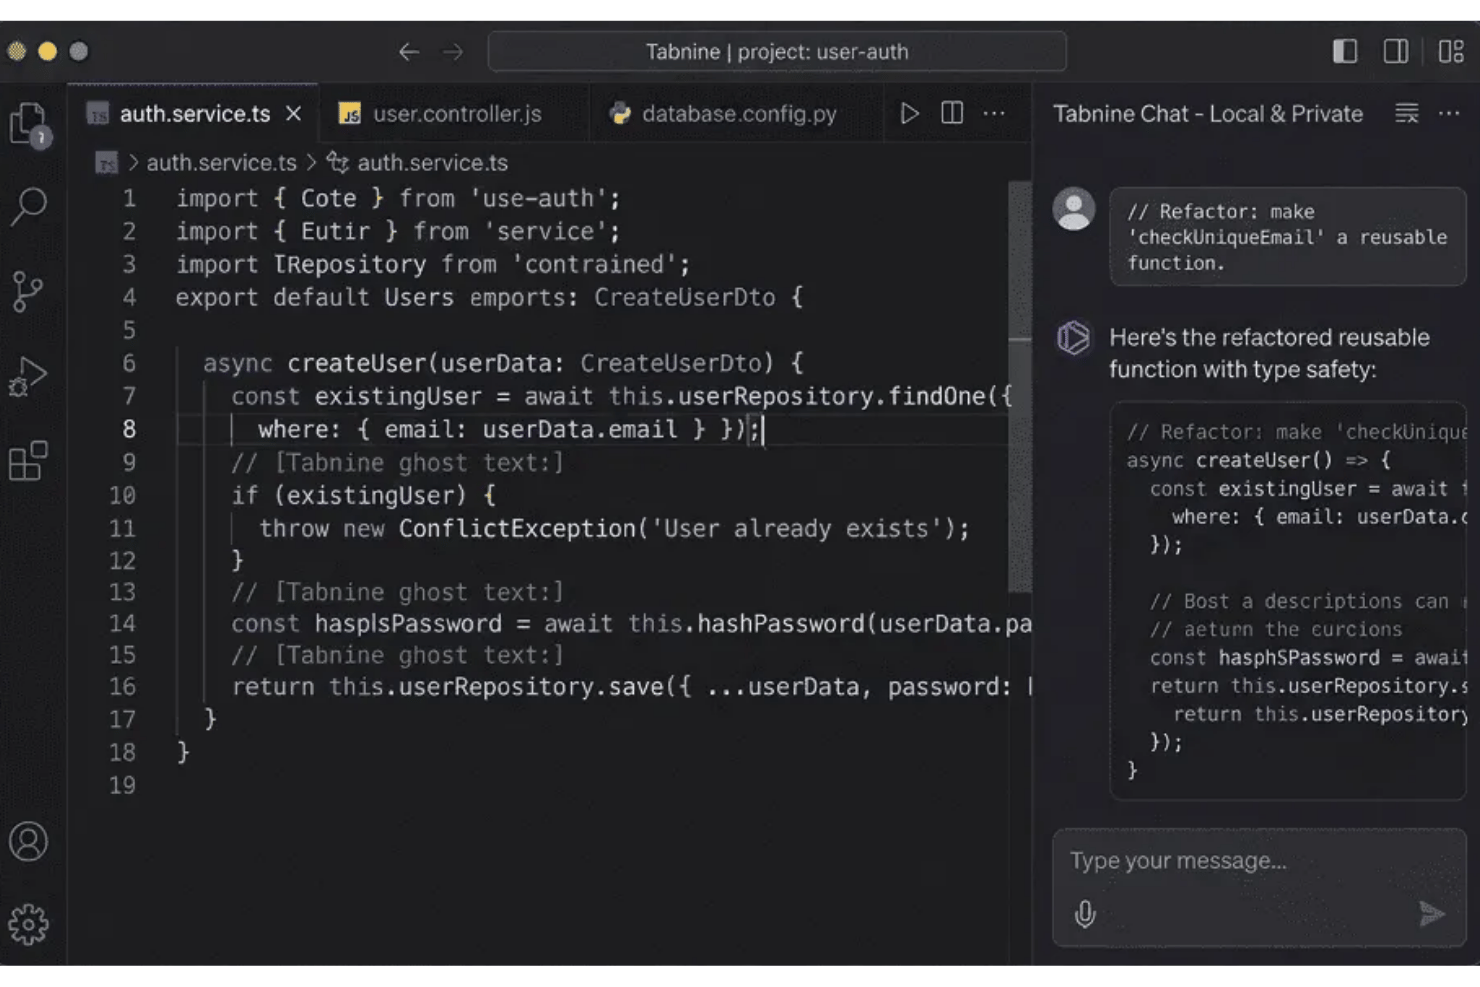Open the Search magnifier in activity bar
The width and height of the screenshot is (1480, 987).
click(29, 207)
